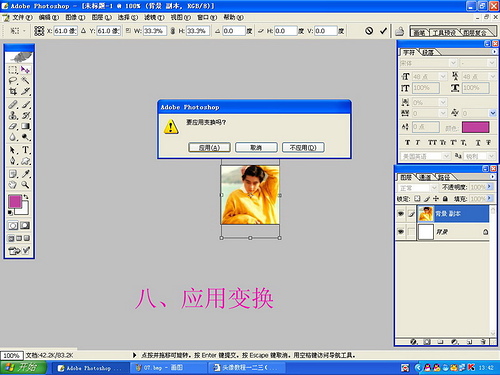The height and width of the screenshot is (375, 500).
Task: Select the Blur tool
Action: point(13,137)
